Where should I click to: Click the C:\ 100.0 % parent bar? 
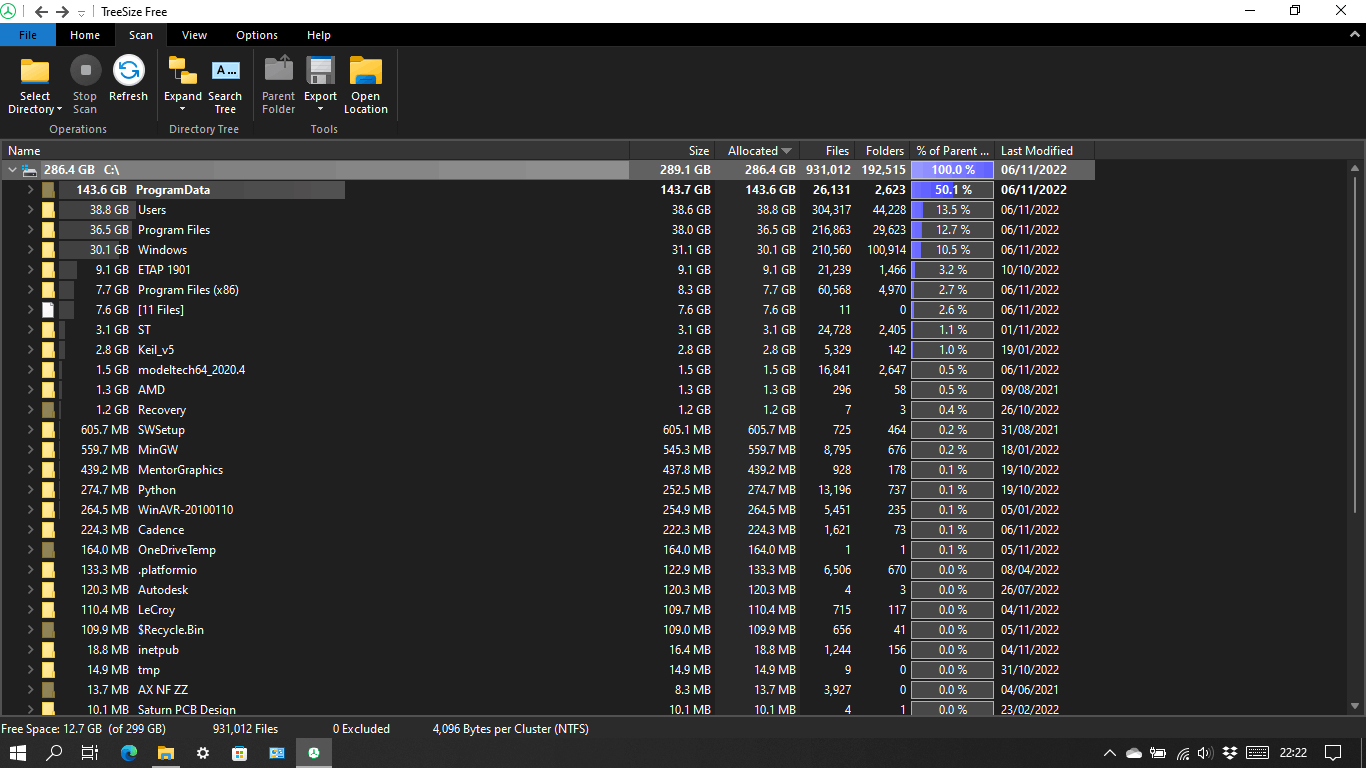pyautogui.click(x=952, y=170)
